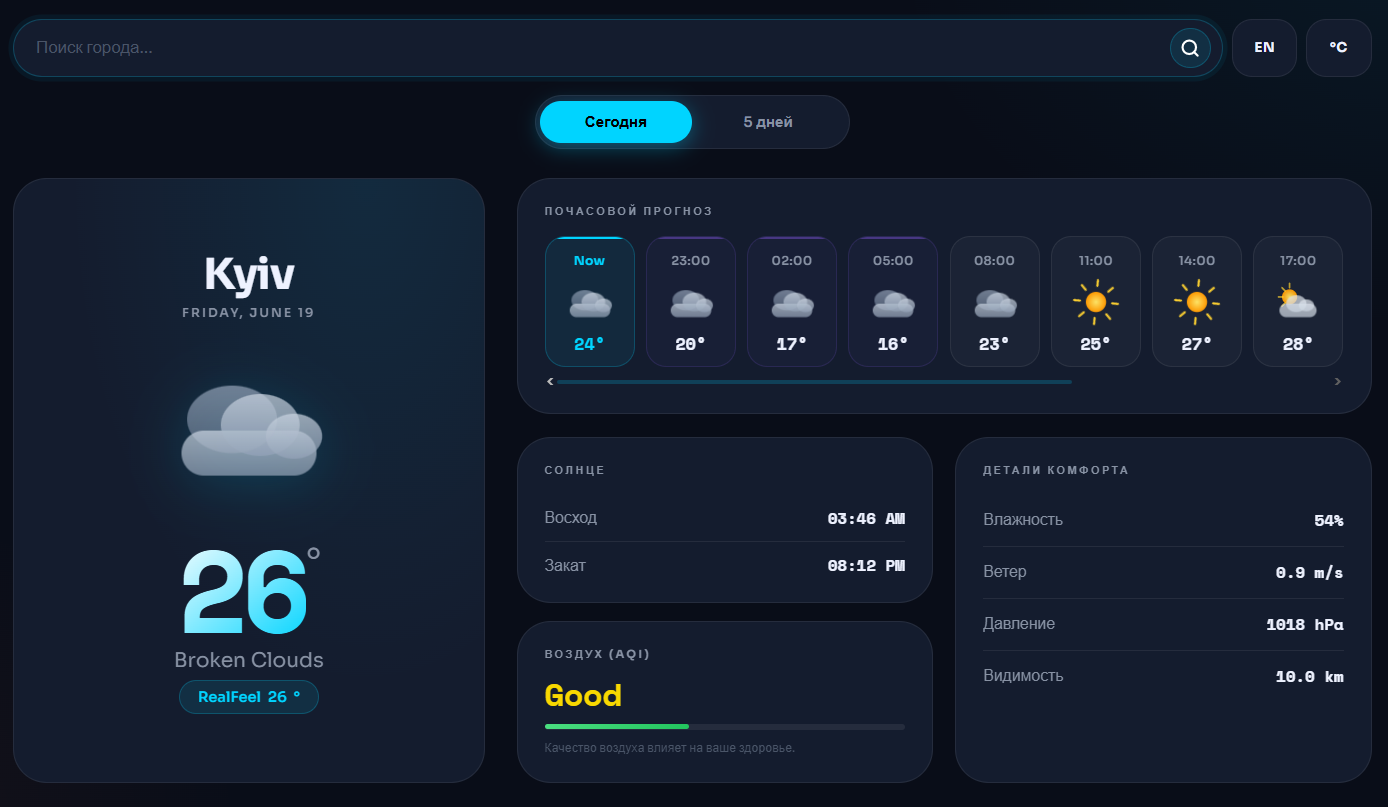The width and height of the screenshot is (1388, 807).
Task: Click the СОЛНЦЕ card heading
Action: tap(575, 470)
